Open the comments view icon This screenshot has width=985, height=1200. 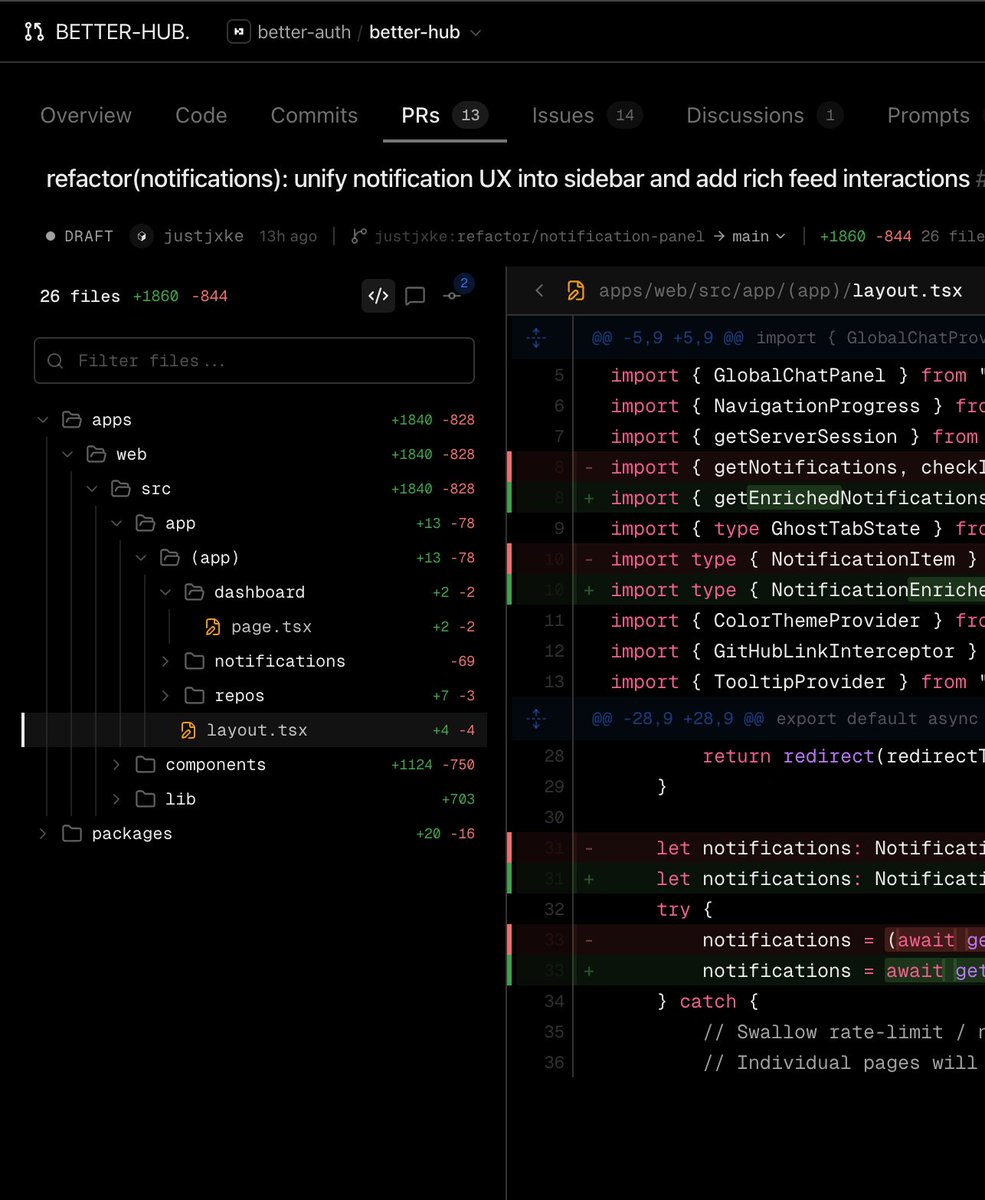415,296
